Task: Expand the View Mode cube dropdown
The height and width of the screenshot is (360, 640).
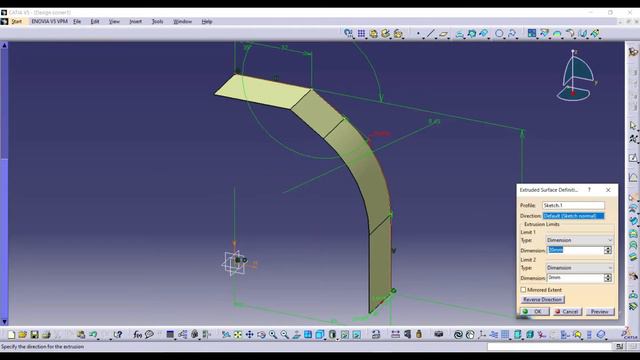Action: click(320, 335)
